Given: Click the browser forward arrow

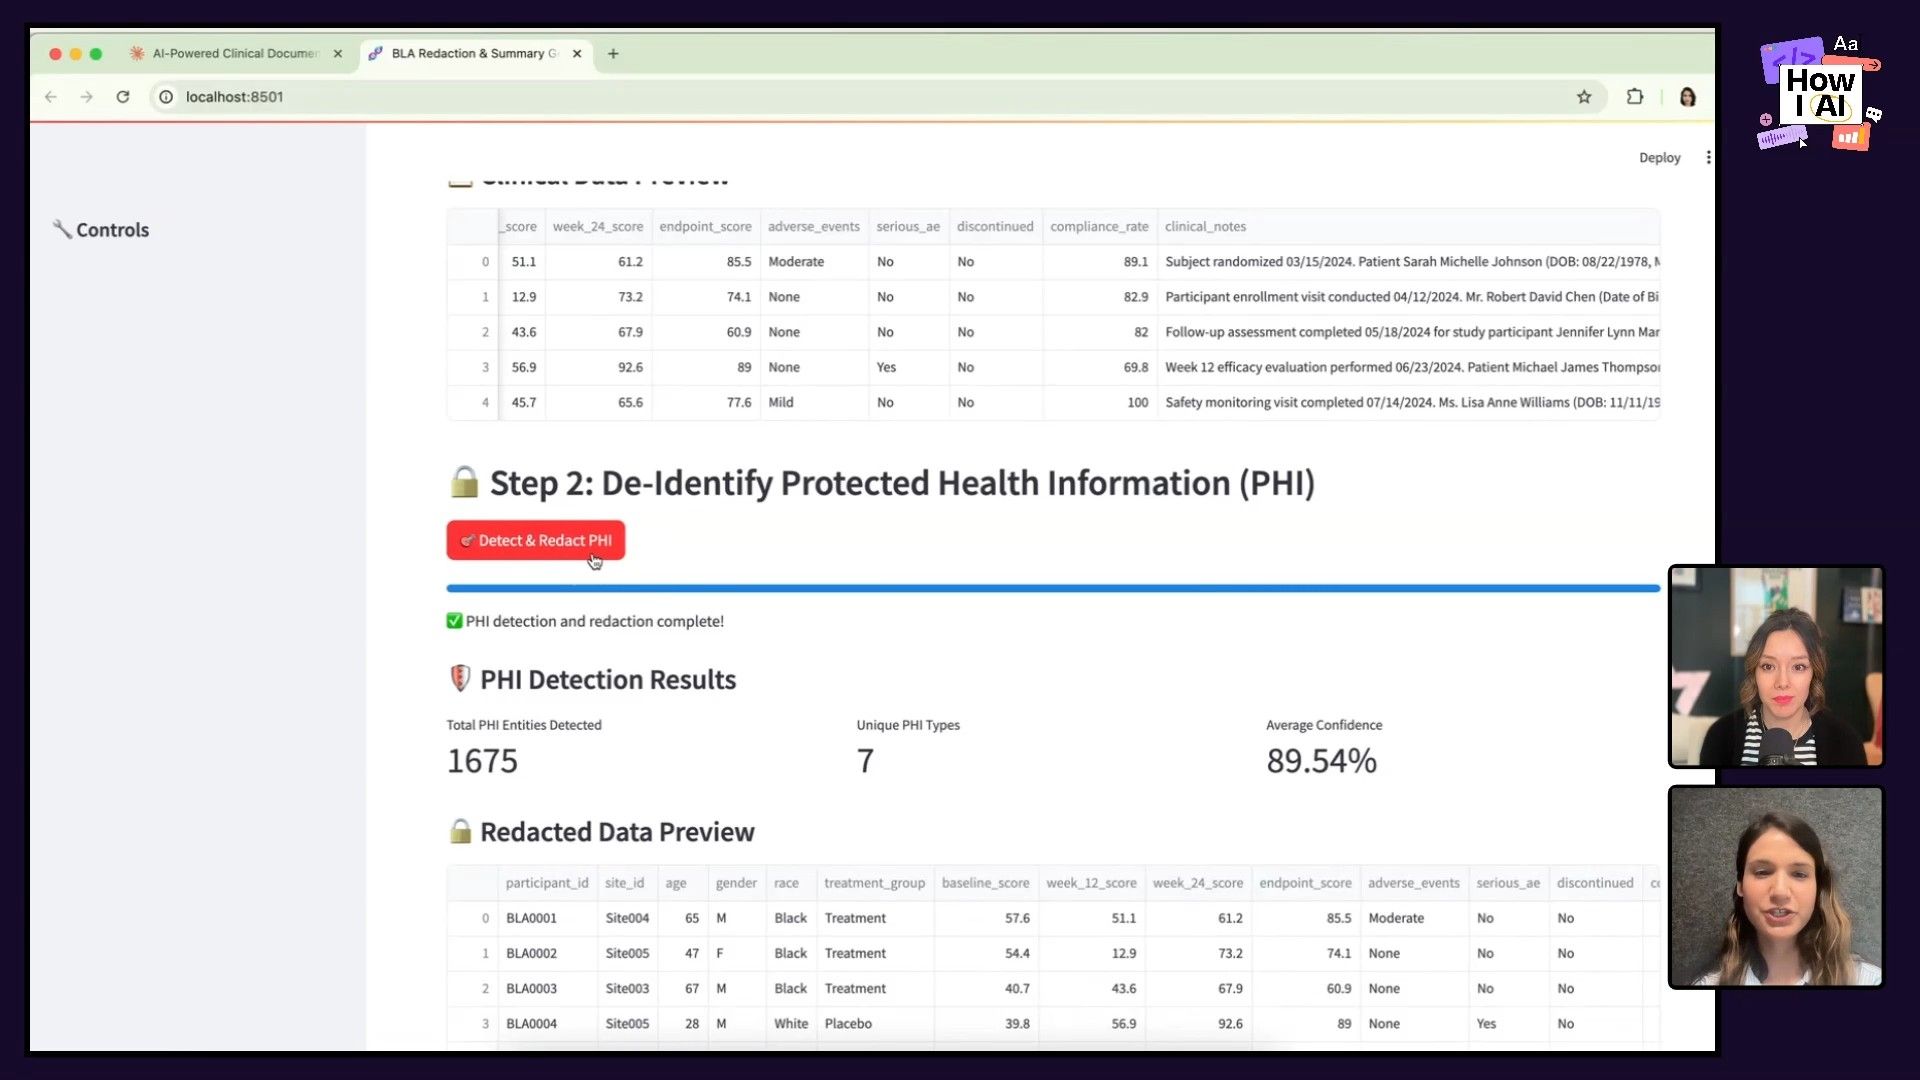Looking at the screenshot, I should (87, 97).
